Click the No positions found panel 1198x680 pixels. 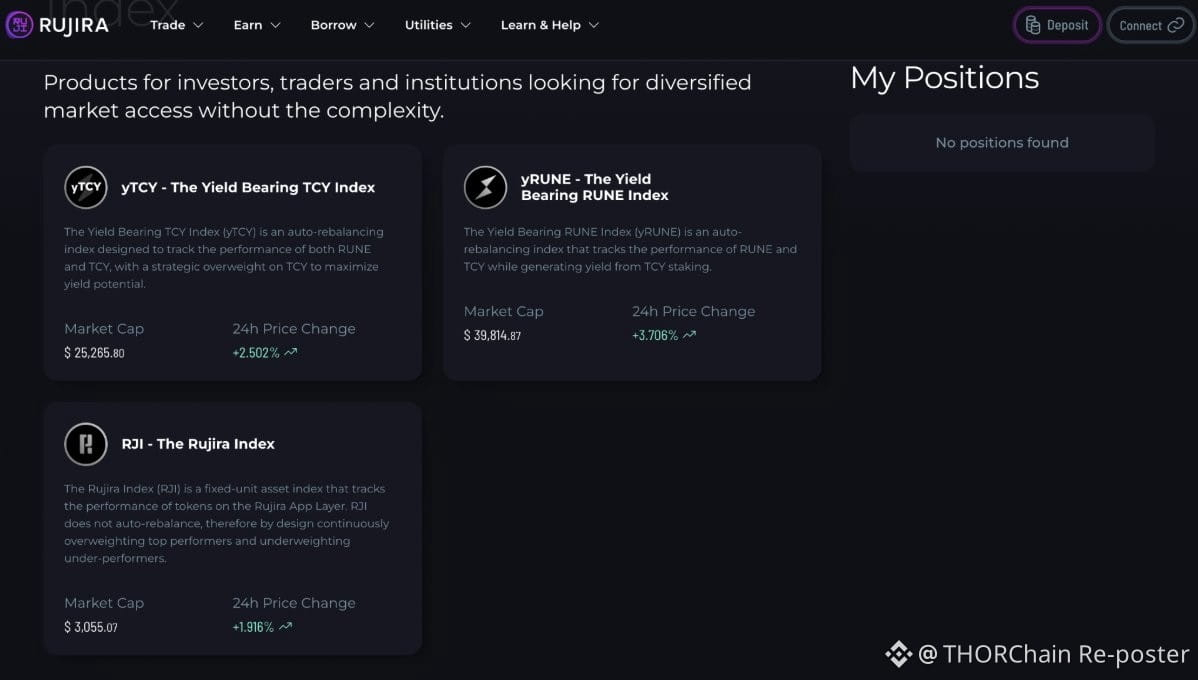point(1002,143)
